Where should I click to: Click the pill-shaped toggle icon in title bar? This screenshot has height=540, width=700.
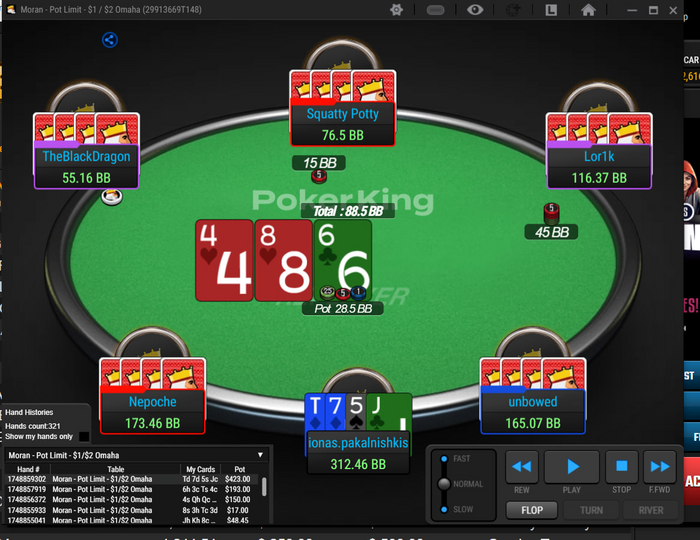(x=435, y=10)
